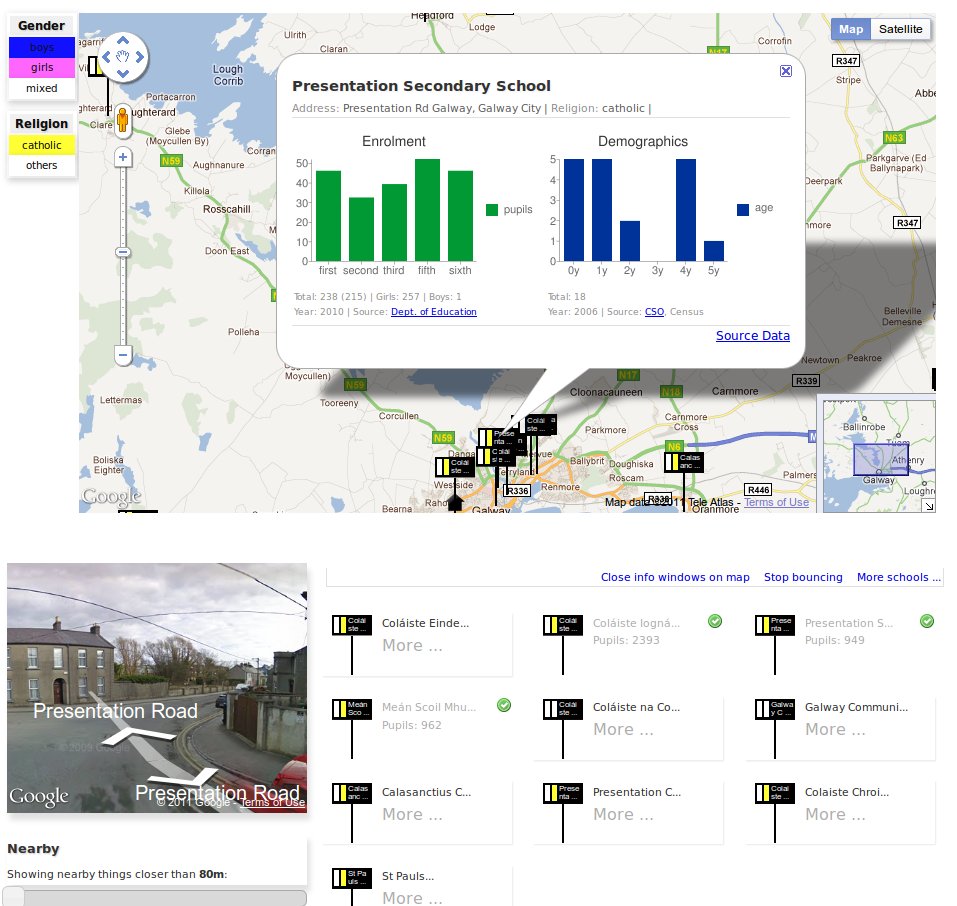Open Meán Scoil Mhu... school card icon
This screenshot has height=906, width=957.
point(352,709)
